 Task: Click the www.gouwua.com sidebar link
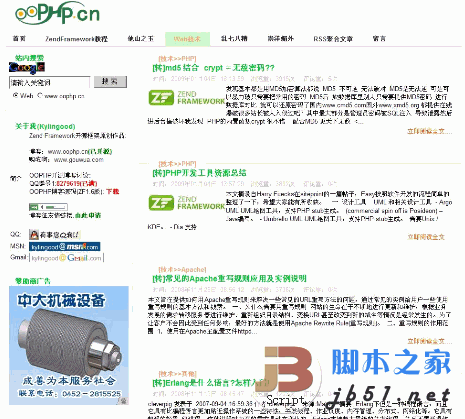pyautogui.click(x=79, y=160)
